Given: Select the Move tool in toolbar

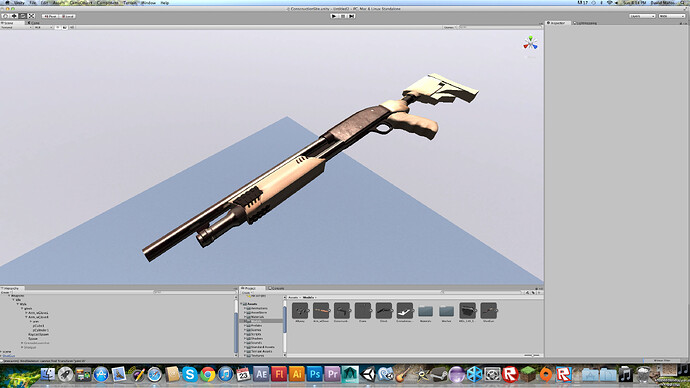Looking at the screenshot, I should click(14, 16).
